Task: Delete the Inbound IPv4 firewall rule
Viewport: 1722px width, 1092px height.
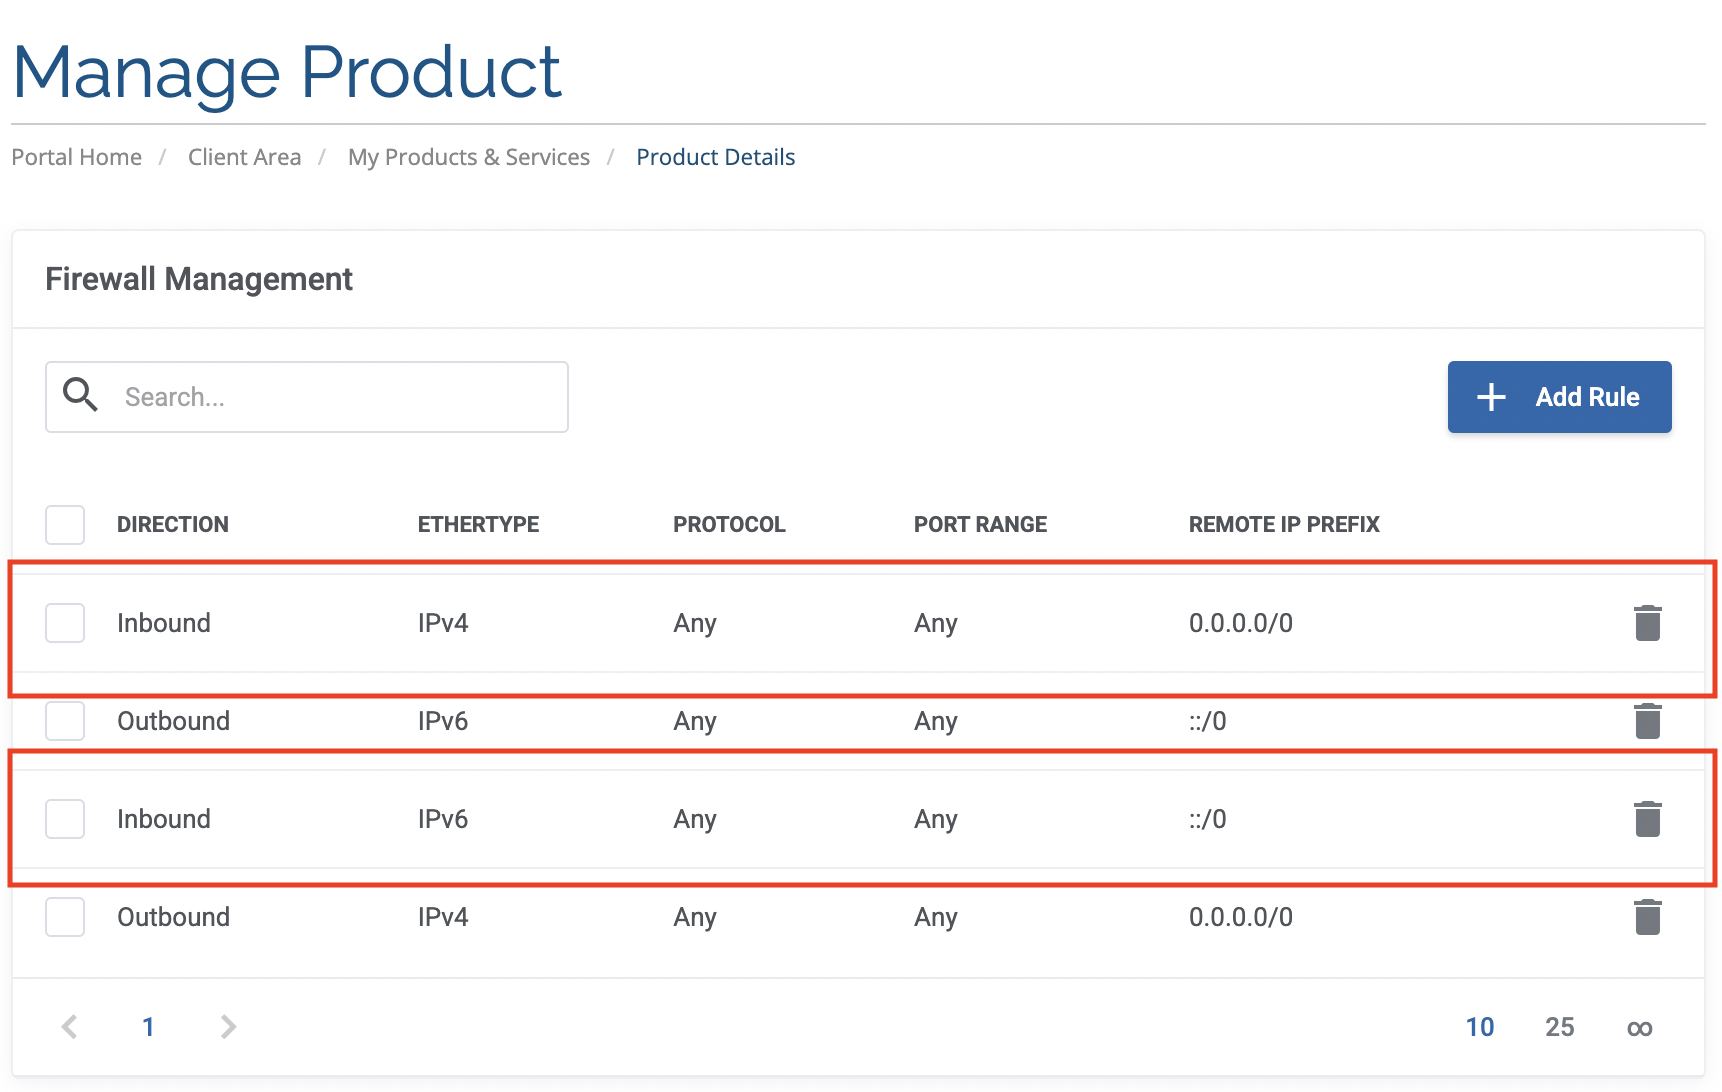Action: (x=1647, y=623)
